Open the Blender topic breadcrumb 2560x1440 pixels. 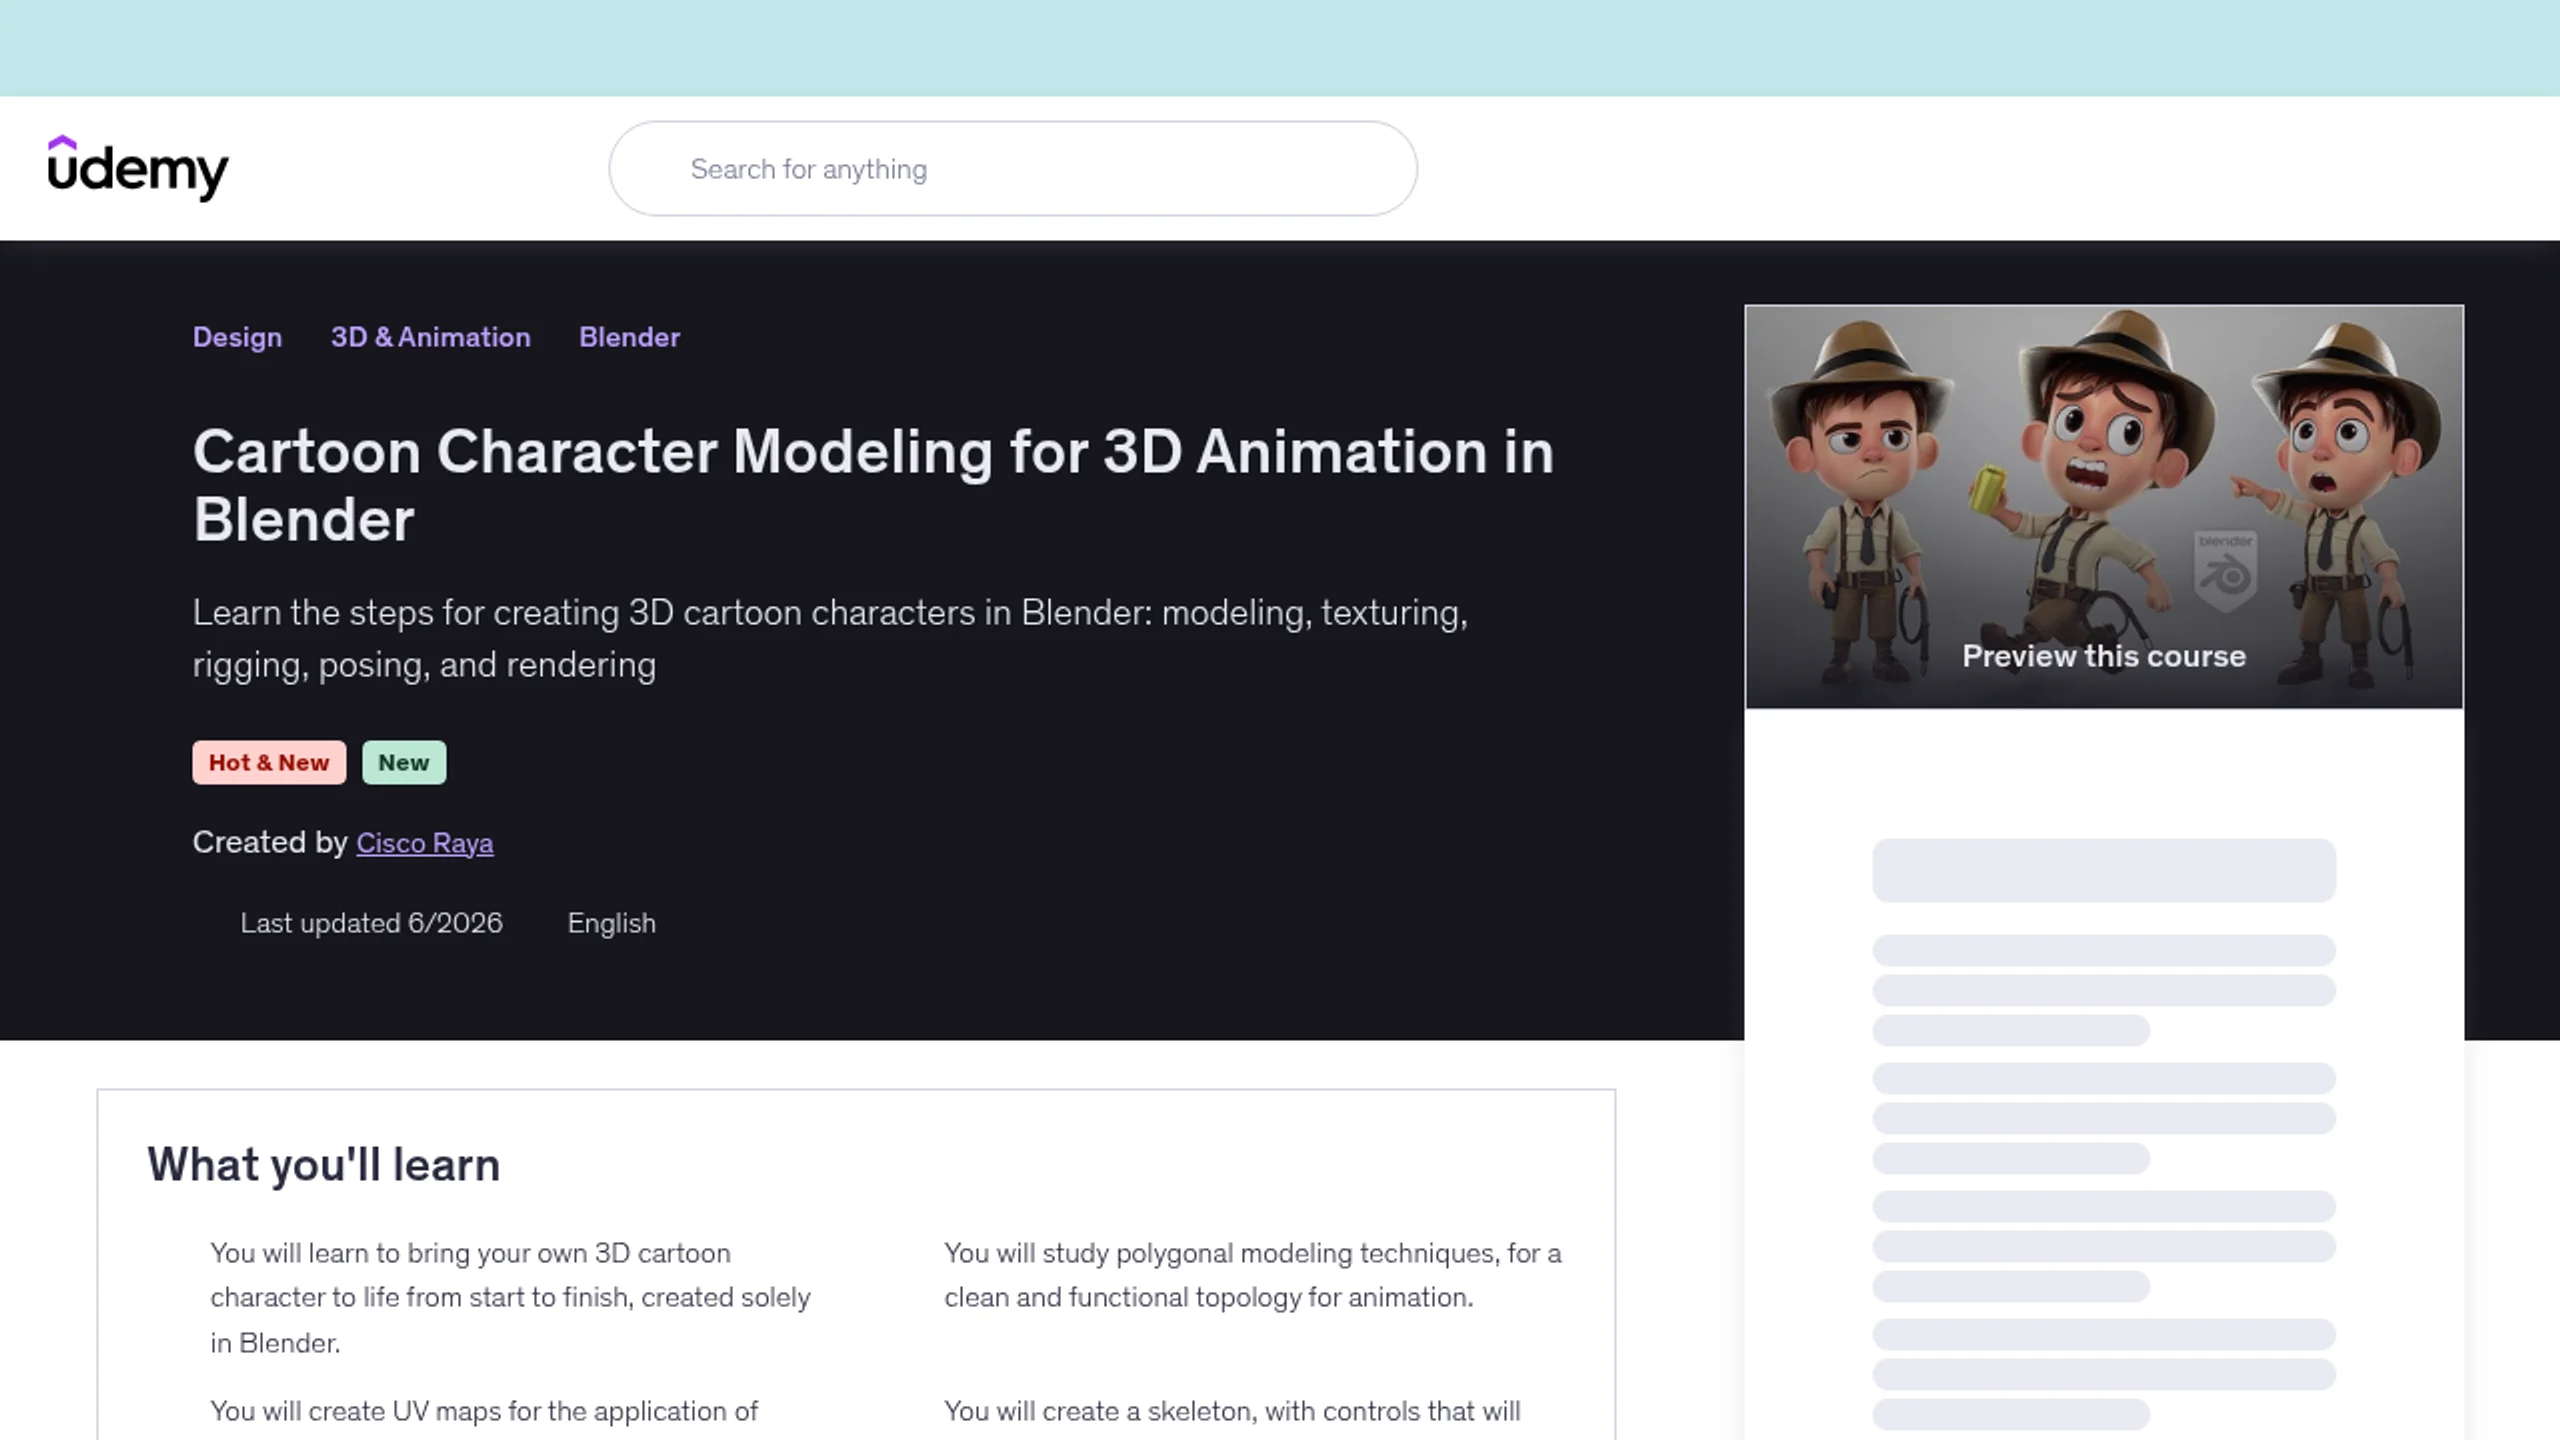[629, 337]
